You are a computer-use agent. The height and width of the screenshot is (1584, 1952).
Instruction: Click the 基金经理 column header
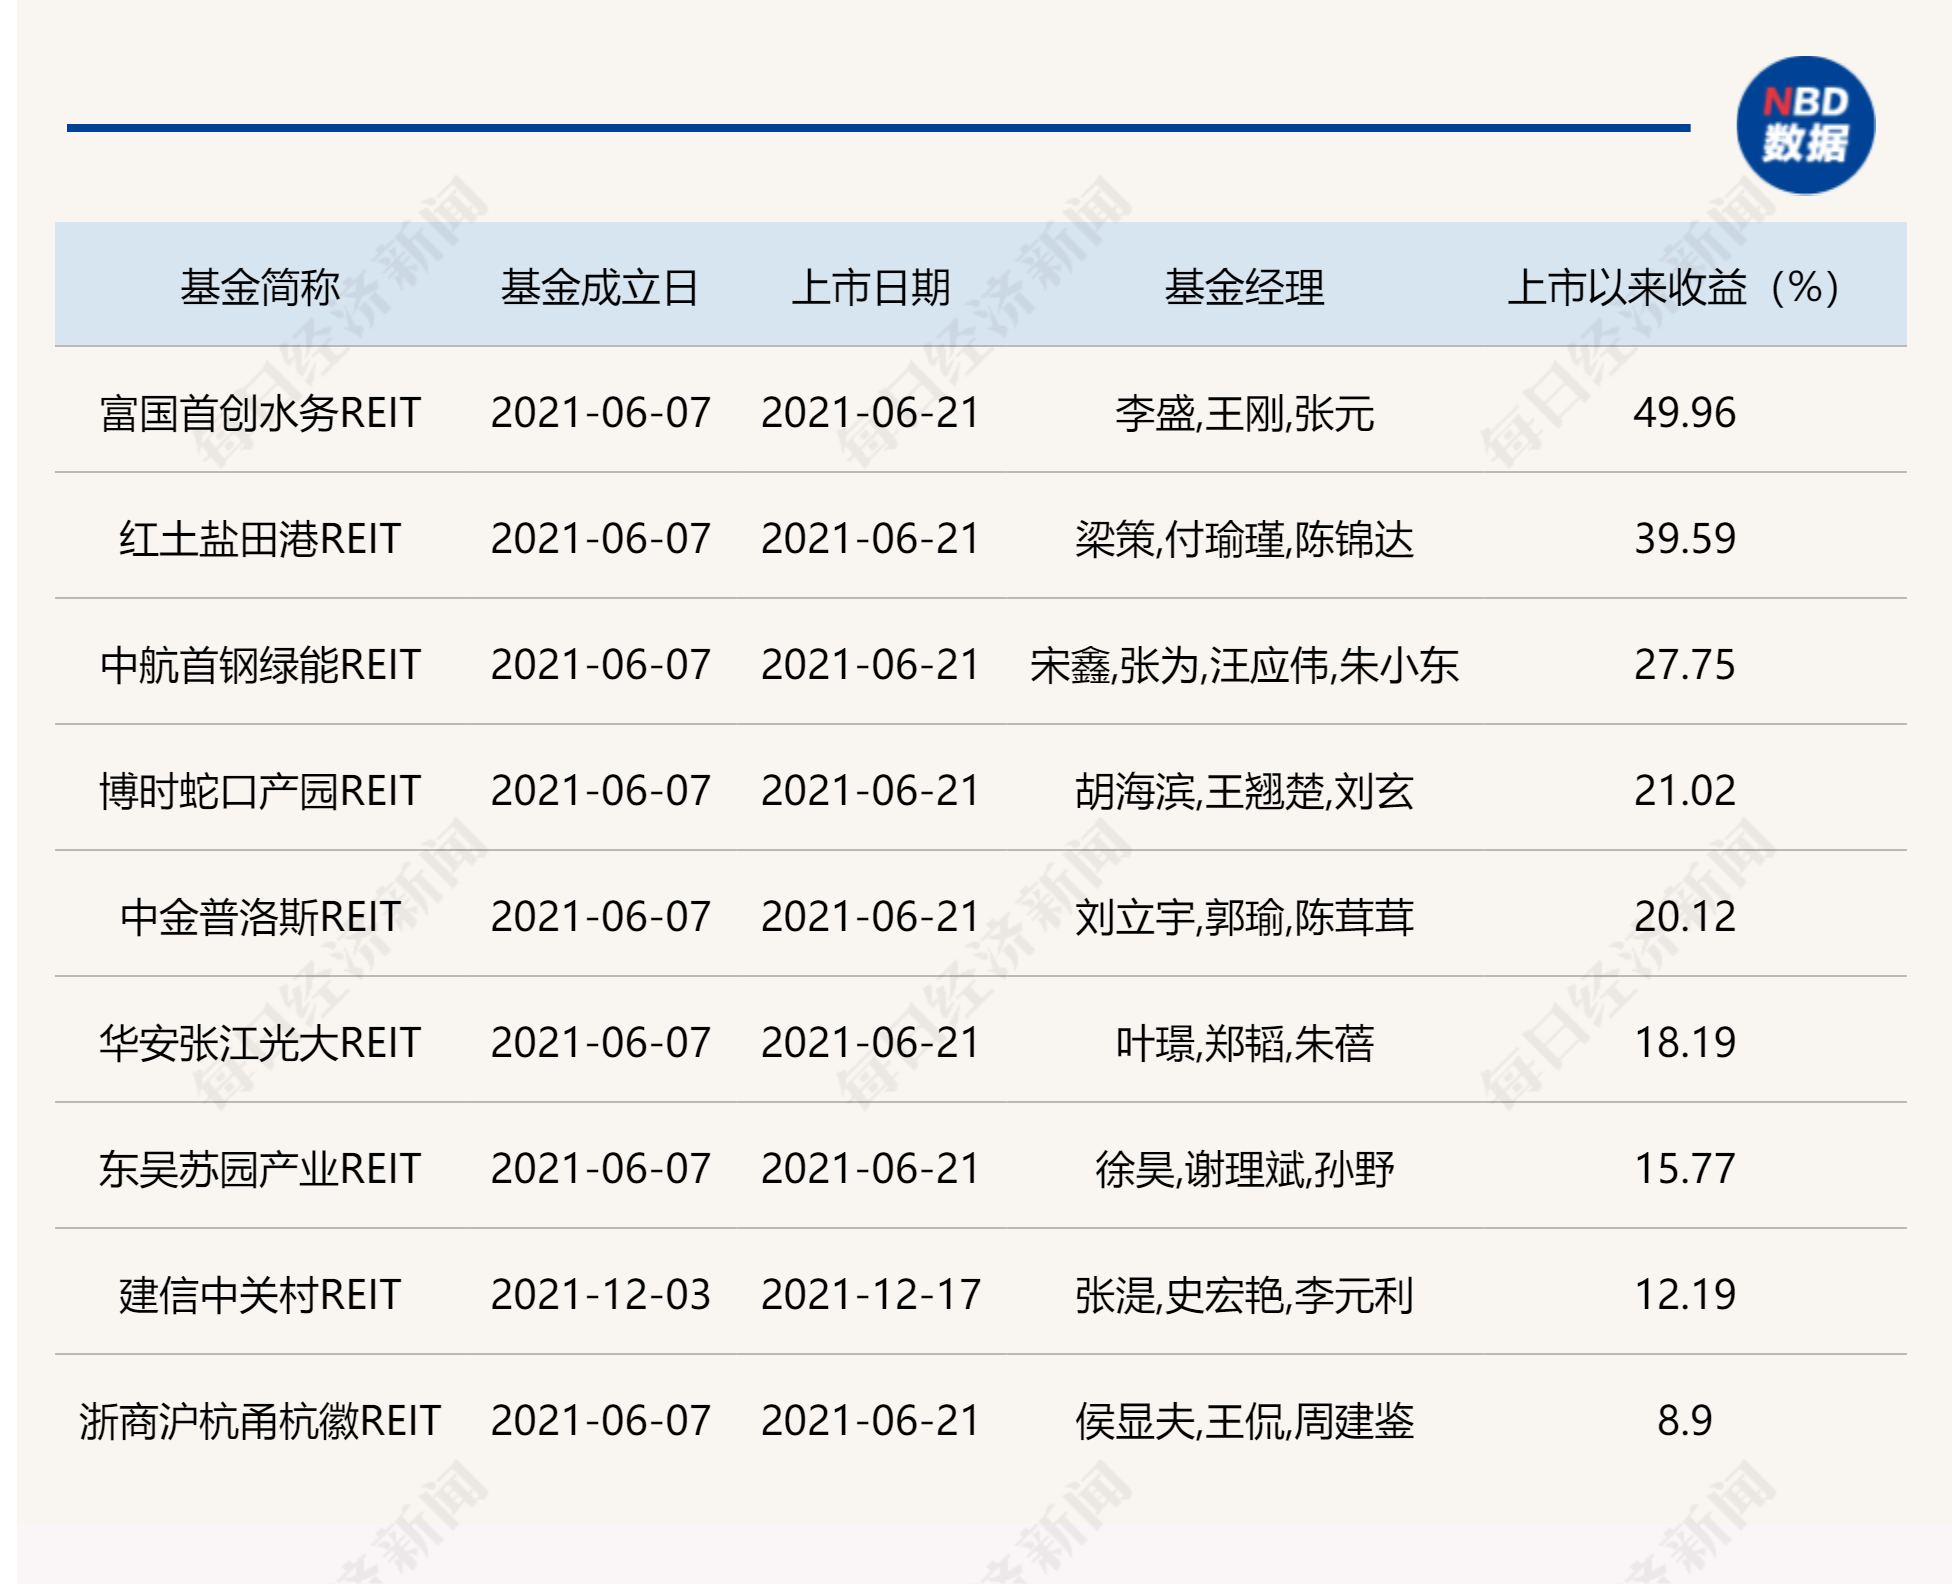(x=1244, y=288)
